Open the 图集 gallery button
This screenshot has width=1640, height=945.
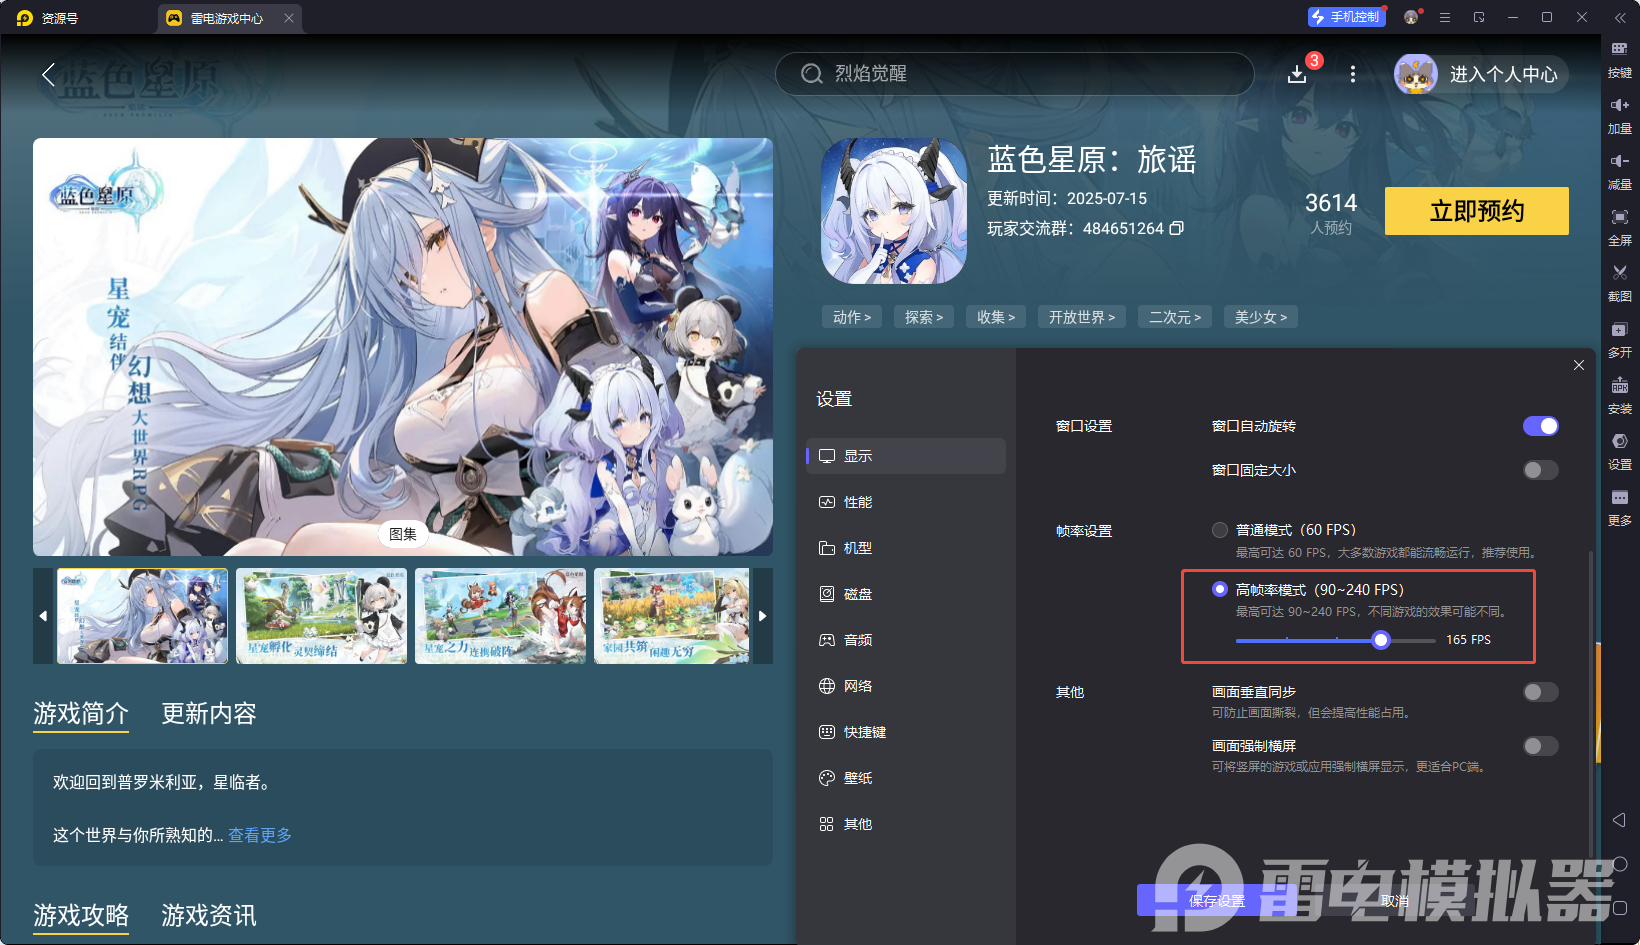403,534
